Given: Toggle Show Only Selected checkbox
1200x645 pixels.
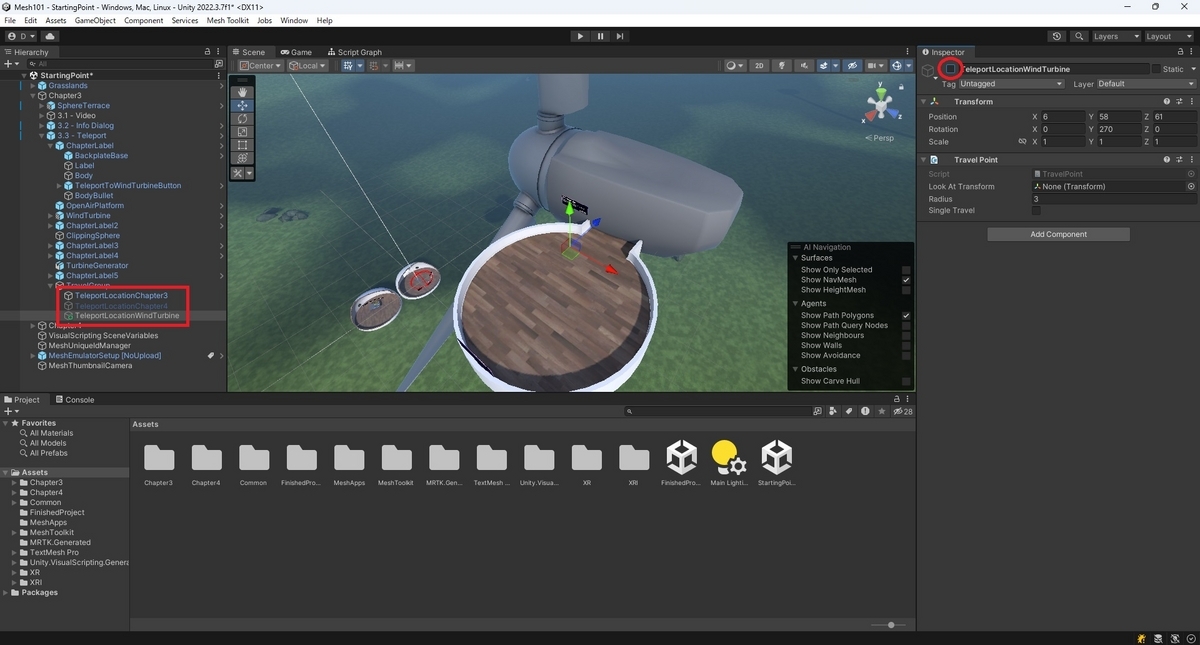Looking at the screenshot, I should (x=906, y=270).
